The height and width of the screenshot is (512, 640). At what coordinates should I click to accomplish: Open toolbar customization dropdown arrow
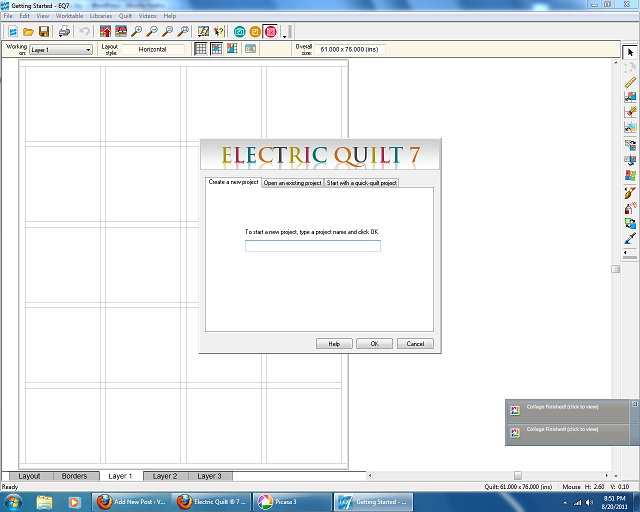284,37
